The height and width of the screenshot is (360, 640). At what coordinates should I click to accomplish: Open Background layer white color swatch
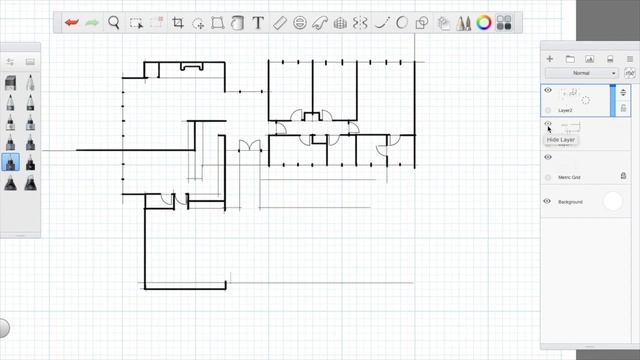[613, 201]
